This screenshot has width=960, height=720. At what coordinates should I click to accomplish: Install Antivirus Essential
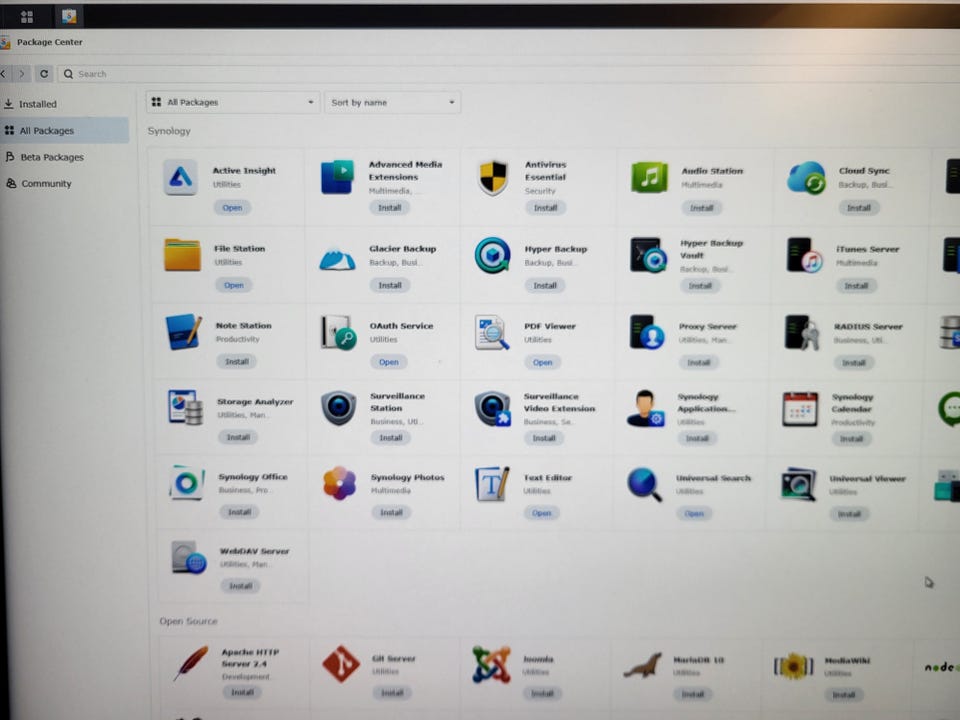click(546, 208)
